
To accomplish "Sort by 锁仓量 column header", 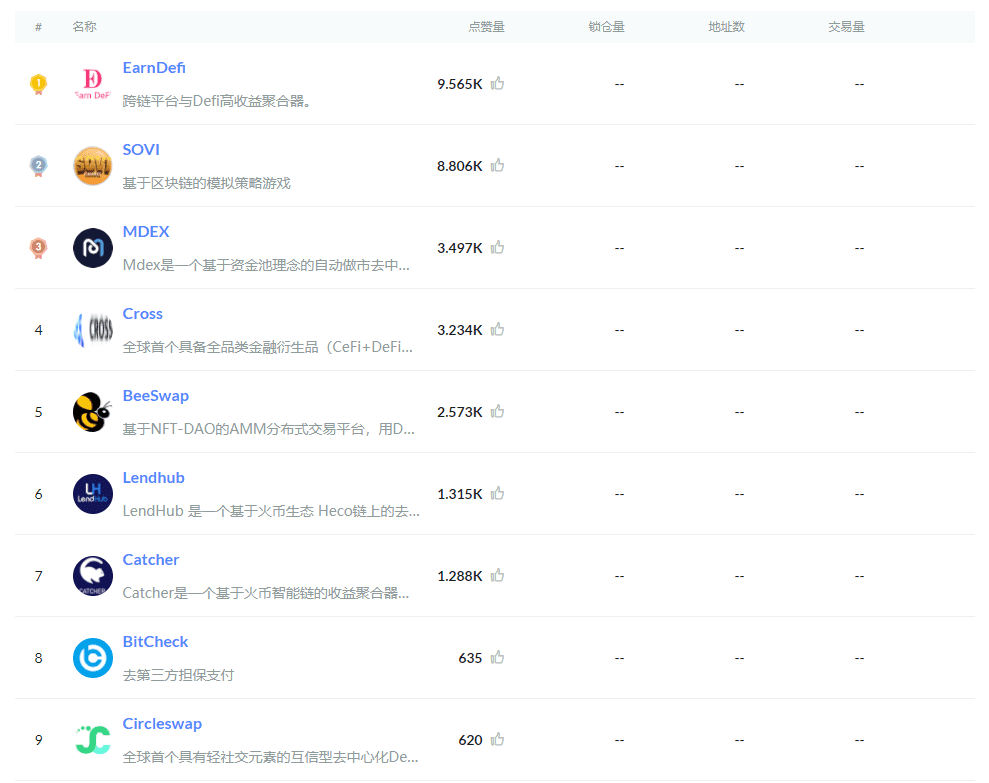I will pyautogui.click(x=606, y=26).
